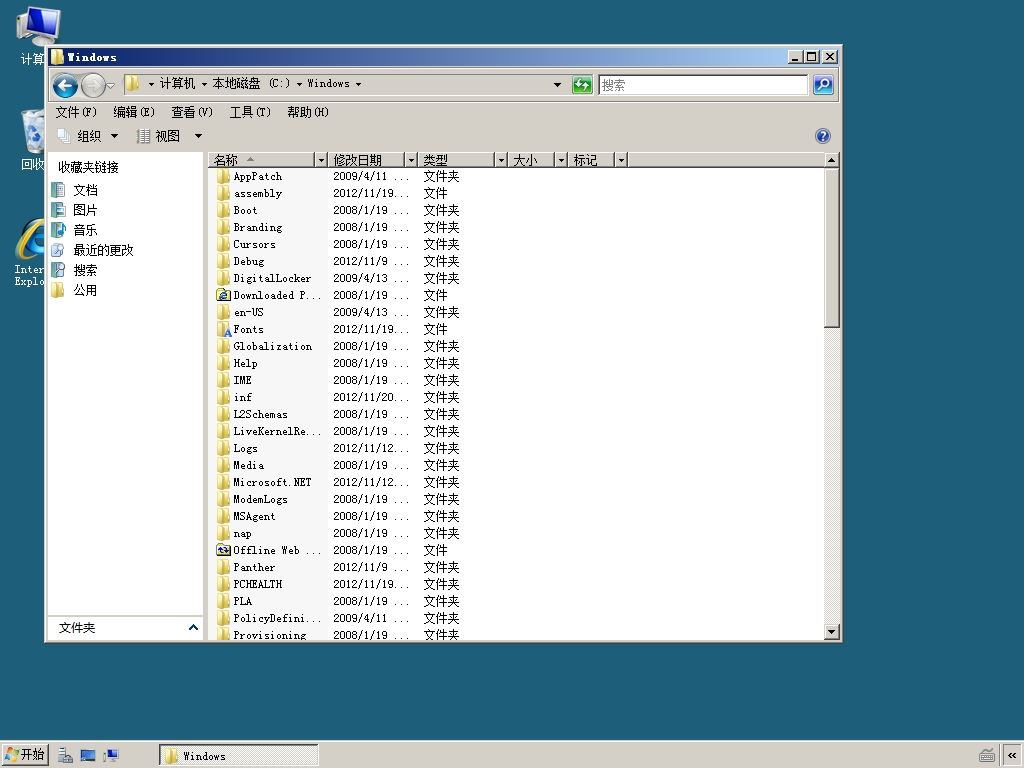Click the search magnifier button
Image resolution: width=1024 pixels, height=768 pixels.
823,85
